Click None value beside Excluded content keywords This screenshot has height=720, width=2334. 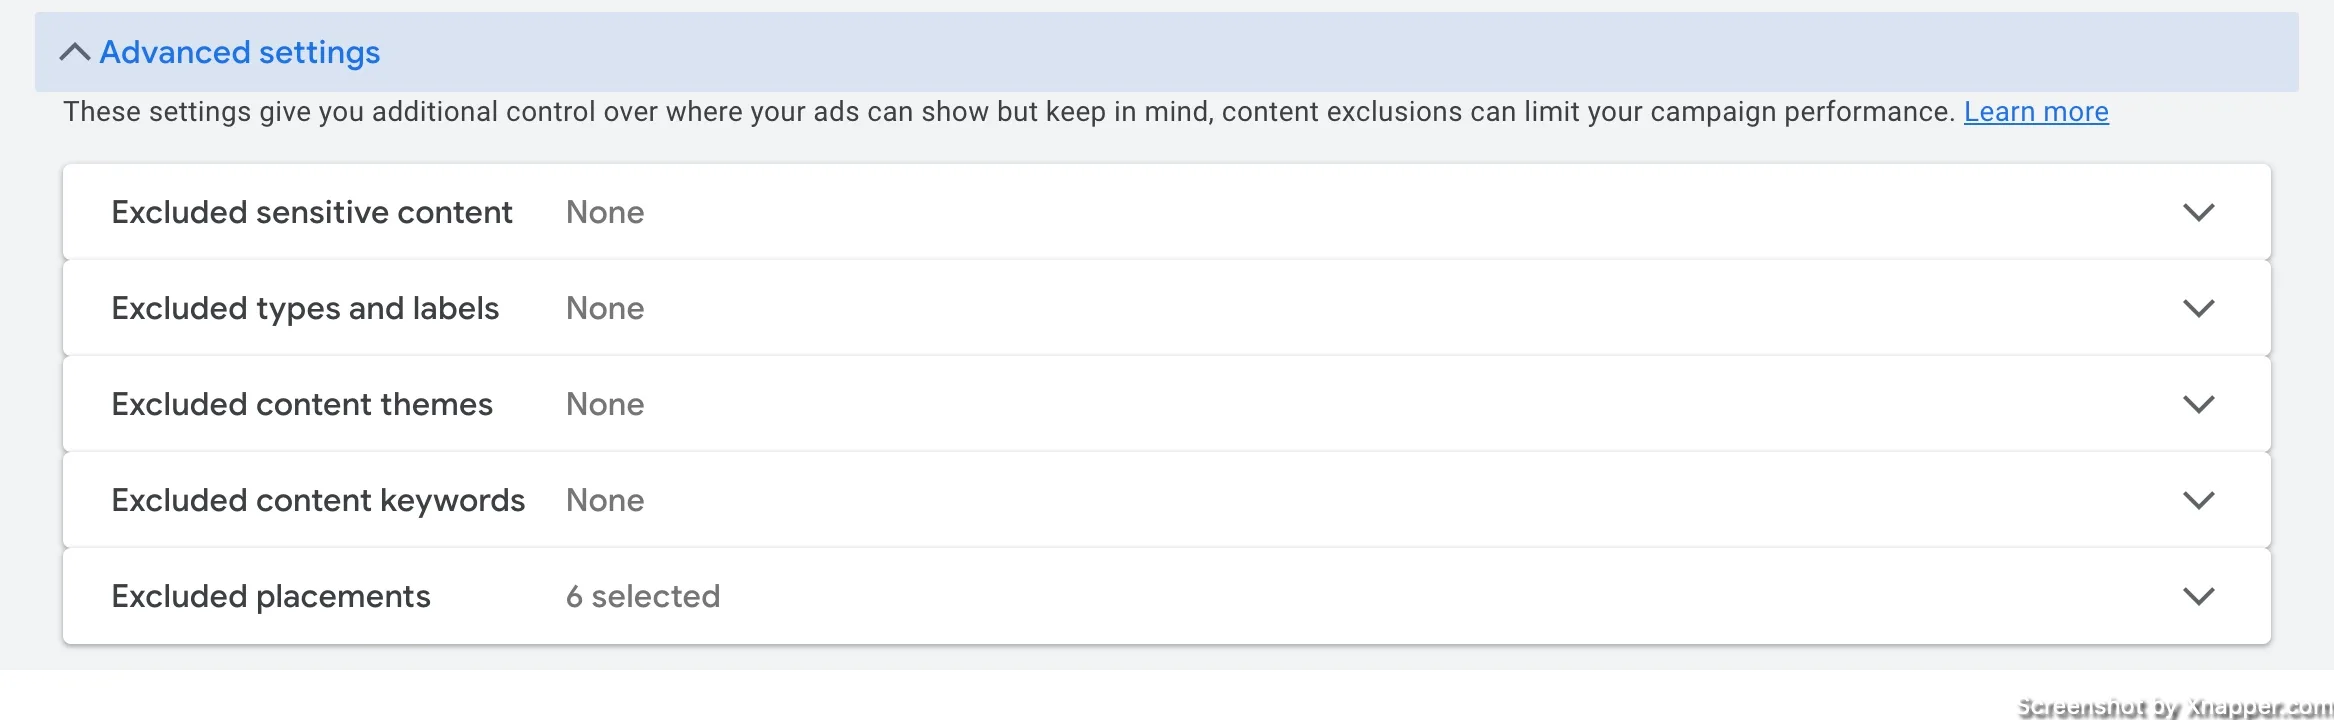pos(605,500)
